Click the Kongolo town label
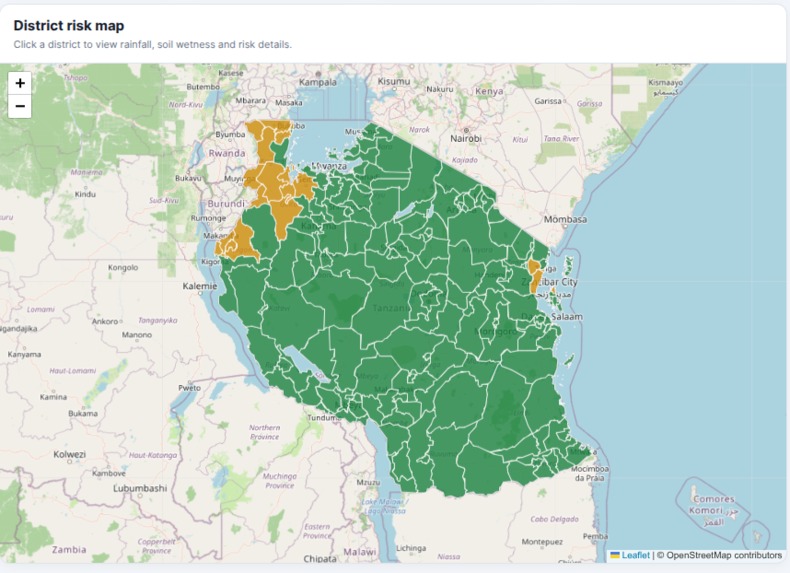Screen dimensions: 790x573 click(x=123, y=268)
